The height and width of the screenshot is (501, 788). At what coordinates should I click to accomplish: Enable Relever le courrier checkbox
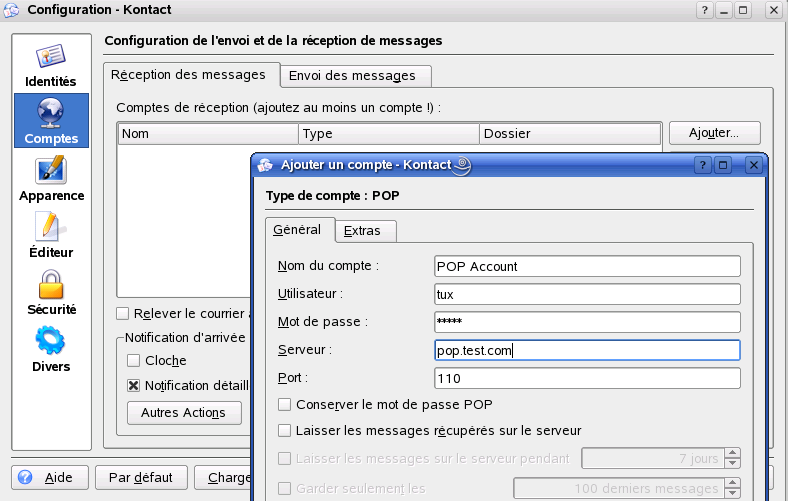(x=123, y=314)
